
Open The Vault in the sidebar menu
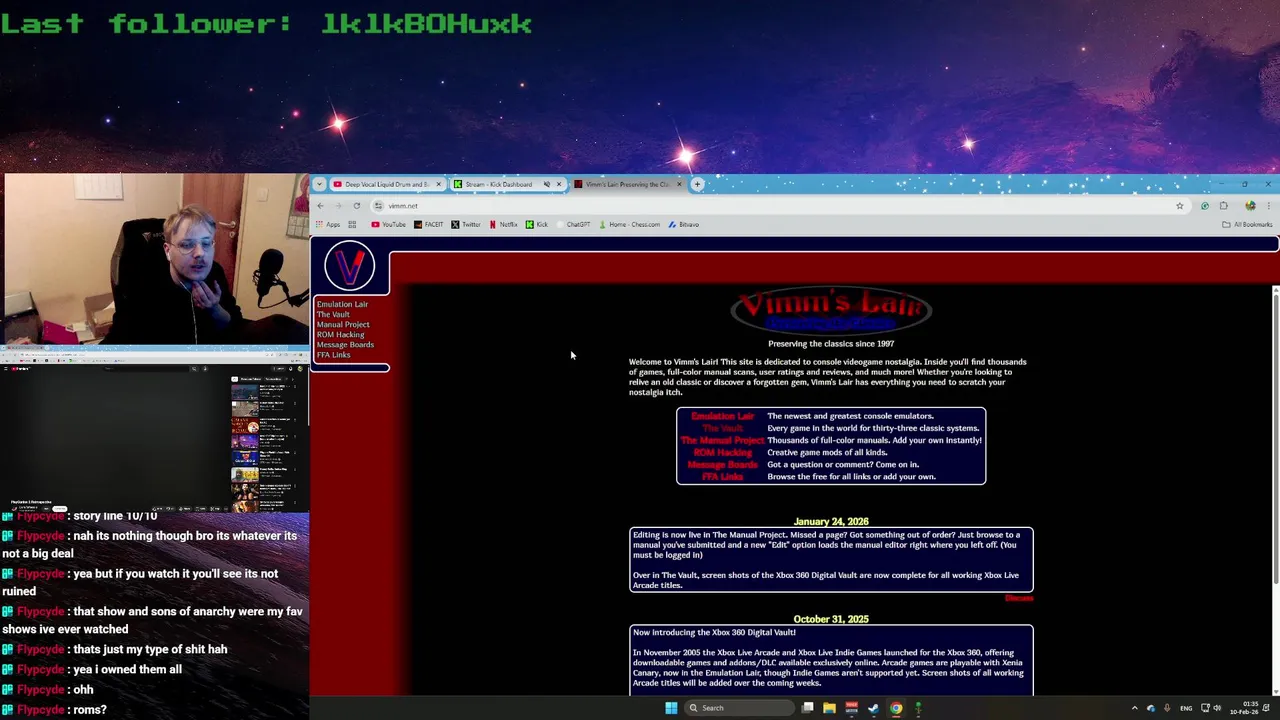click(x=333, y=314)
